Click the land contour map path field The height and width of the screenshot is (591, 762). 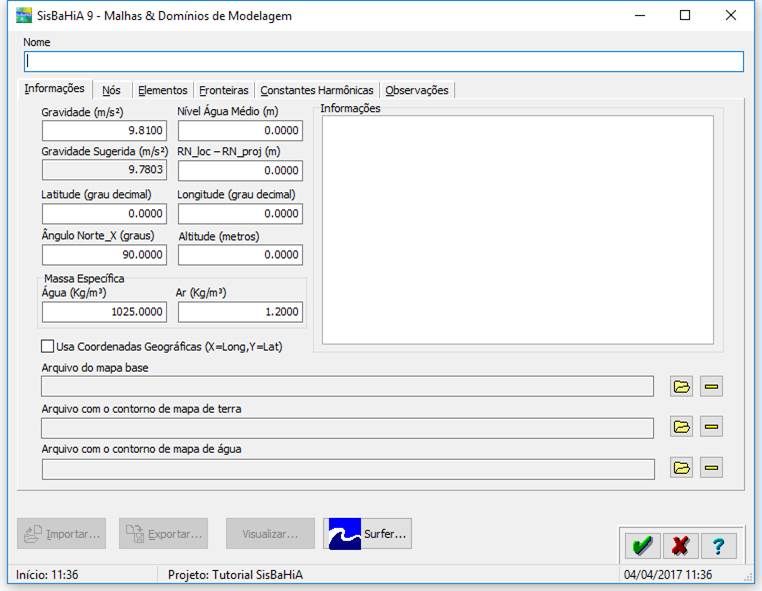[x=347, y=428]
